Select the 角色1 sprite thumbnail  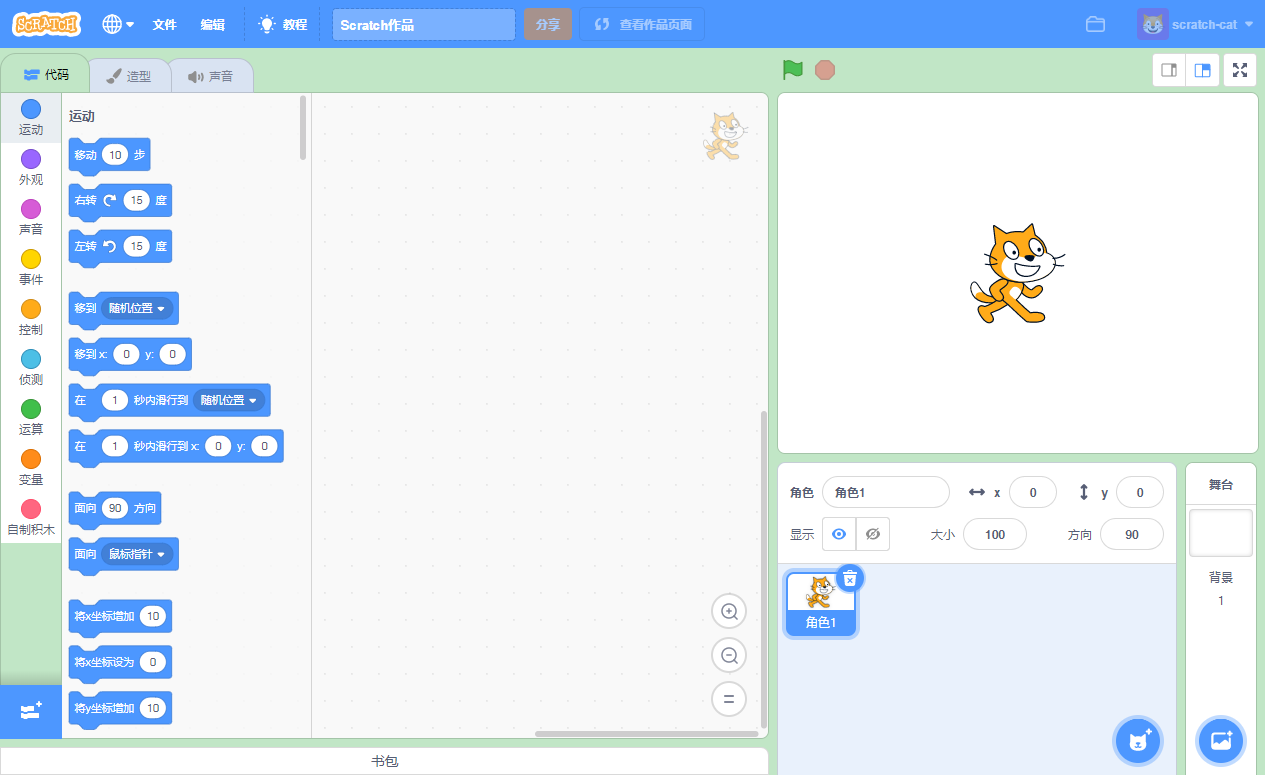(x=820, y=604)
